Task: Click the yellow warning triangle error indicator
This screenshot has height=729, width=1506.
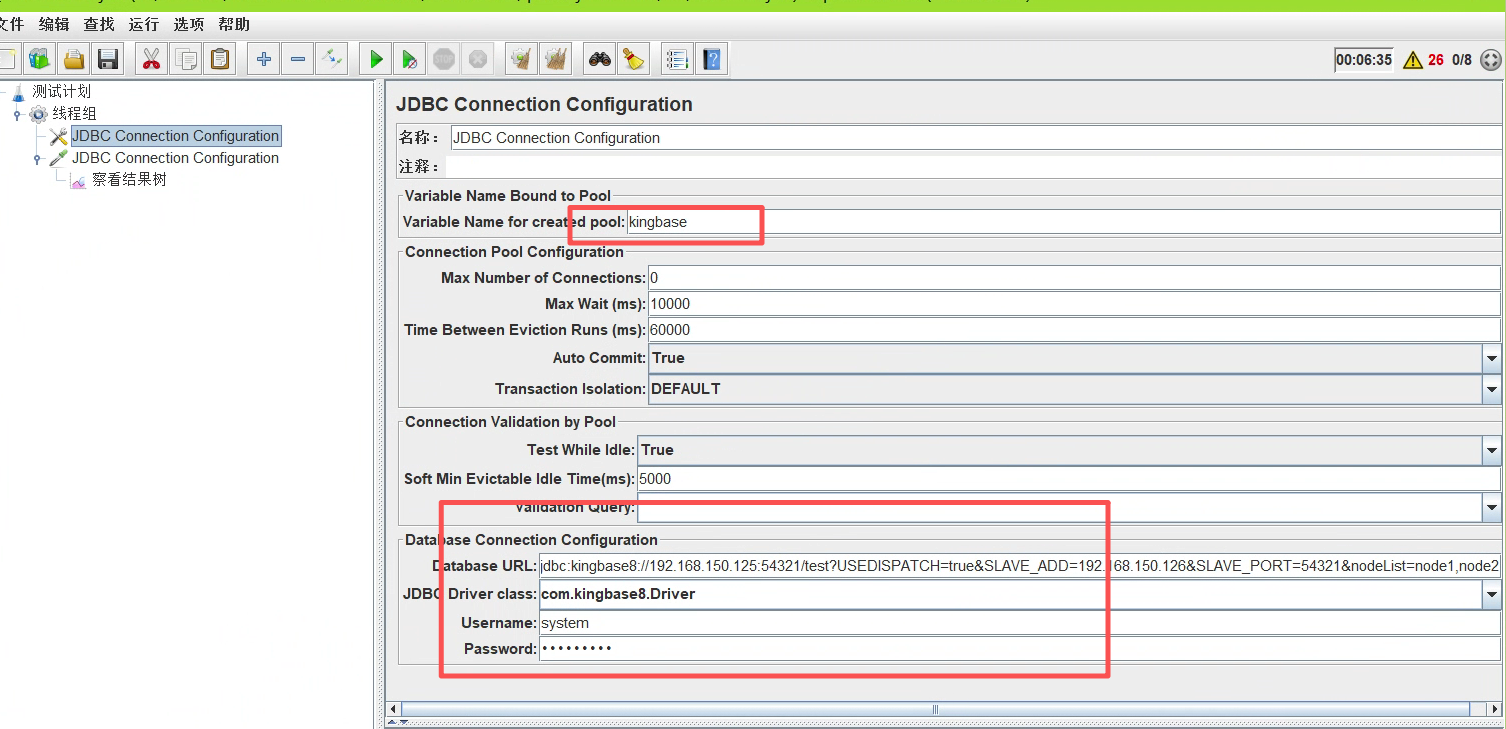Action: pos(1412,60)
